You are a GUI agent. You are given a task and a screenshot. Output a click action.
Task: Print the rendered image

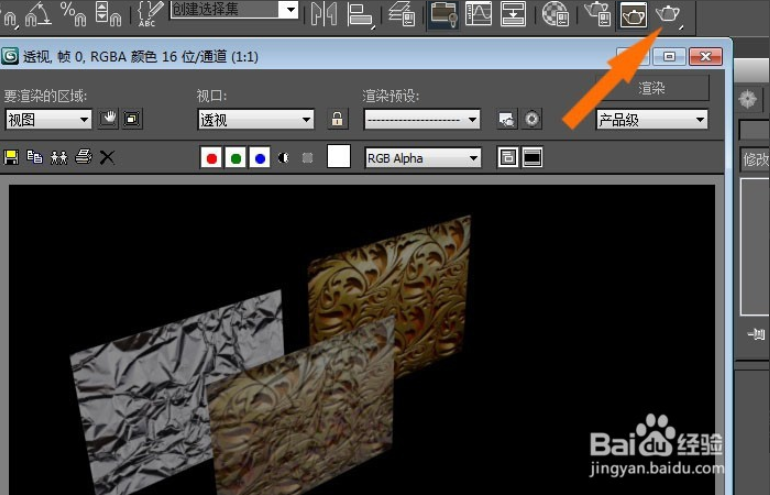[83, 157]
